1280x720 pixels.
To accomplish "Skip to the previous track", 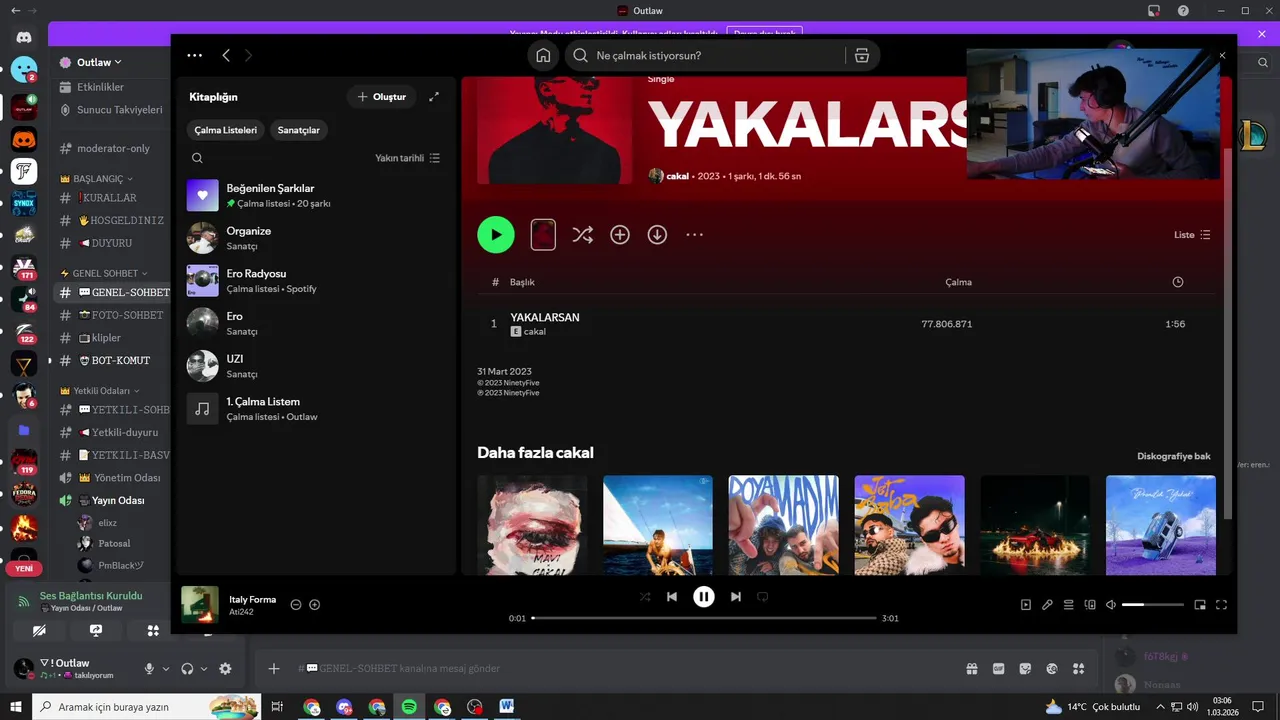I will tap(672, 597).
